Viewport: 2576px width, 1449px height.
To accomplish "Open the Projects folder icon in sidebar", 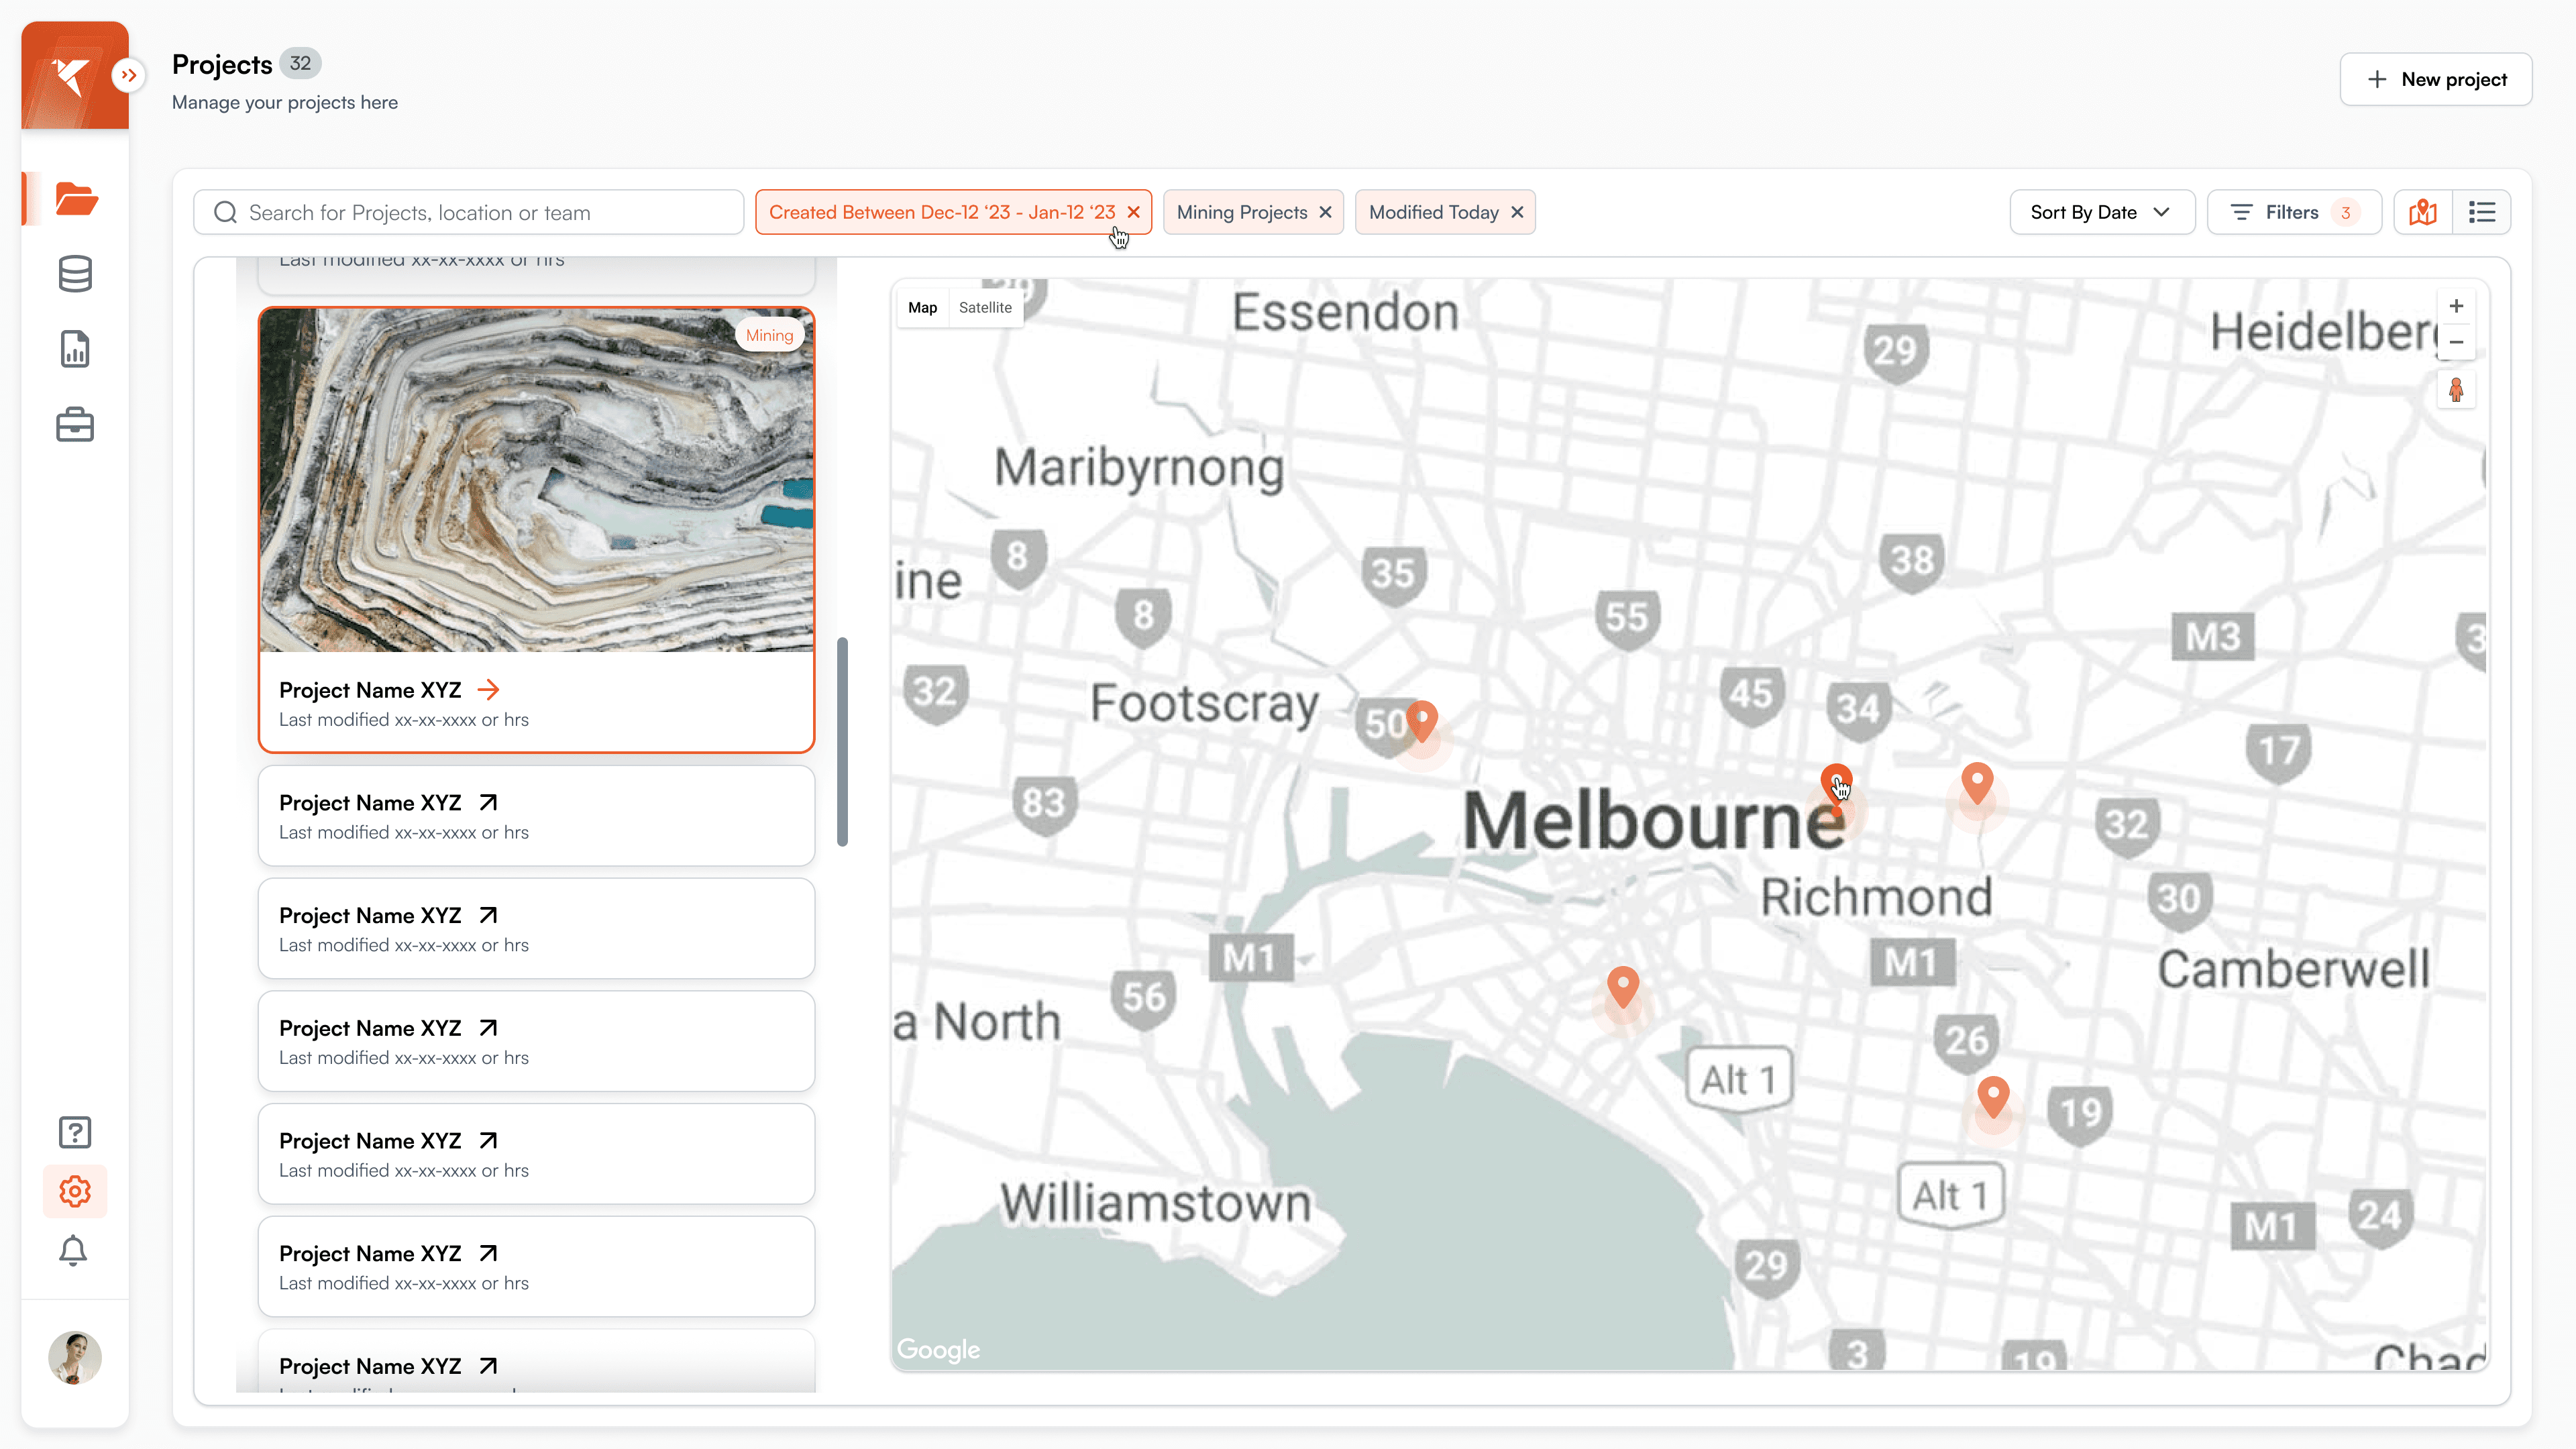I will tap(76, 199).
